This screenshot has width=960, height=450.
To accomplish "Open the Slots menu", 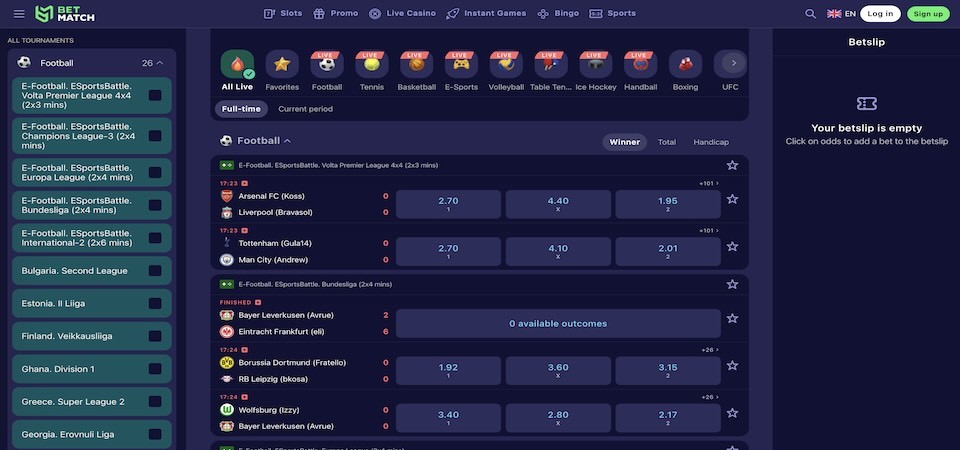I will (283, 13).
